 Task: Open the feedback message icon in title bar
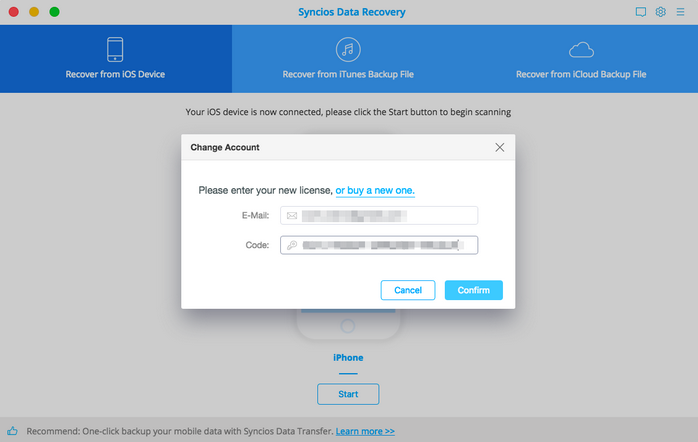click(x=641, y=12)
